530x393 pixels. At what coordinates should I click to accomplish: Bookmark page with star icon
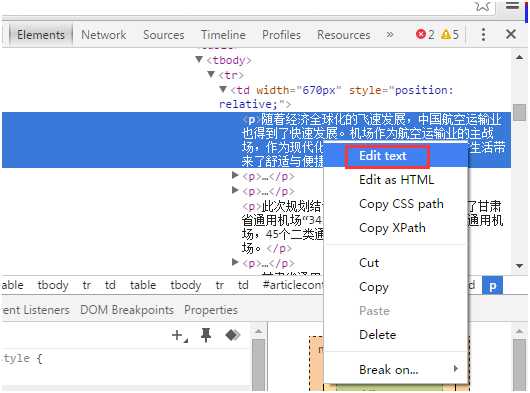click(483, 6)
